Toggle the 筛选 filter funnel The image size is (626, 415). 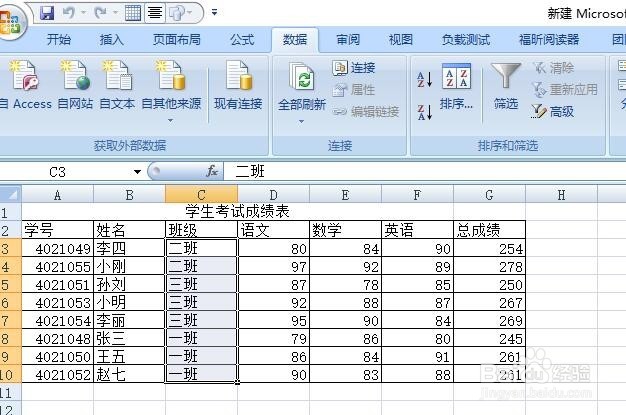[506, 86]
